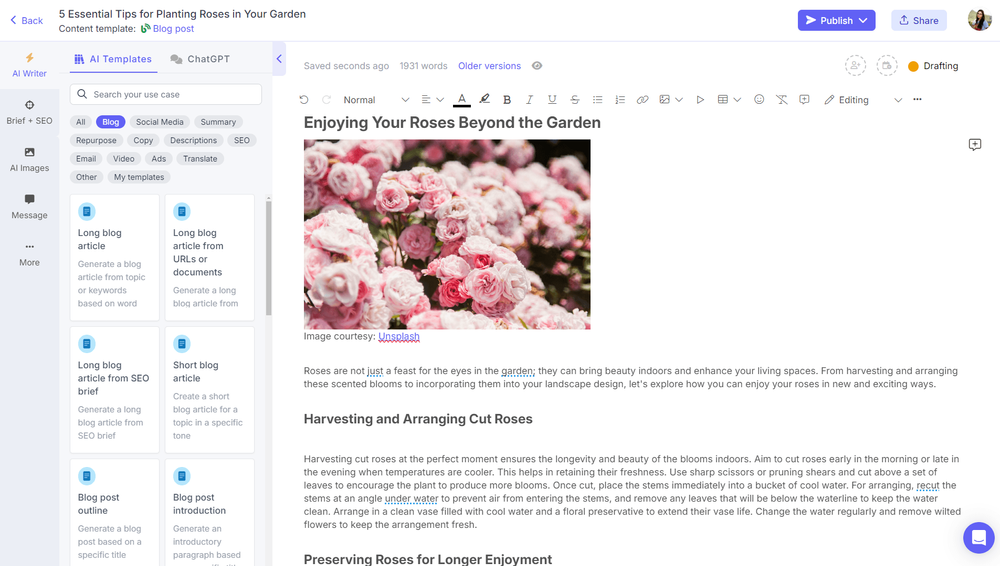View Older versions of the document
The width and height of the screenshot is (1000, 566).
coord(489,66)
